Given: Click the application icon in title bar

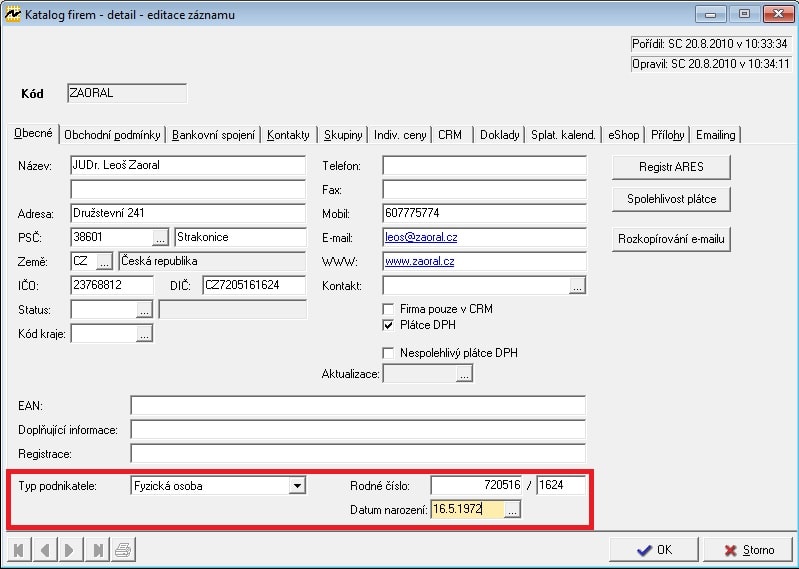Looking at the screenshot, I should click(x=12, y=14).
